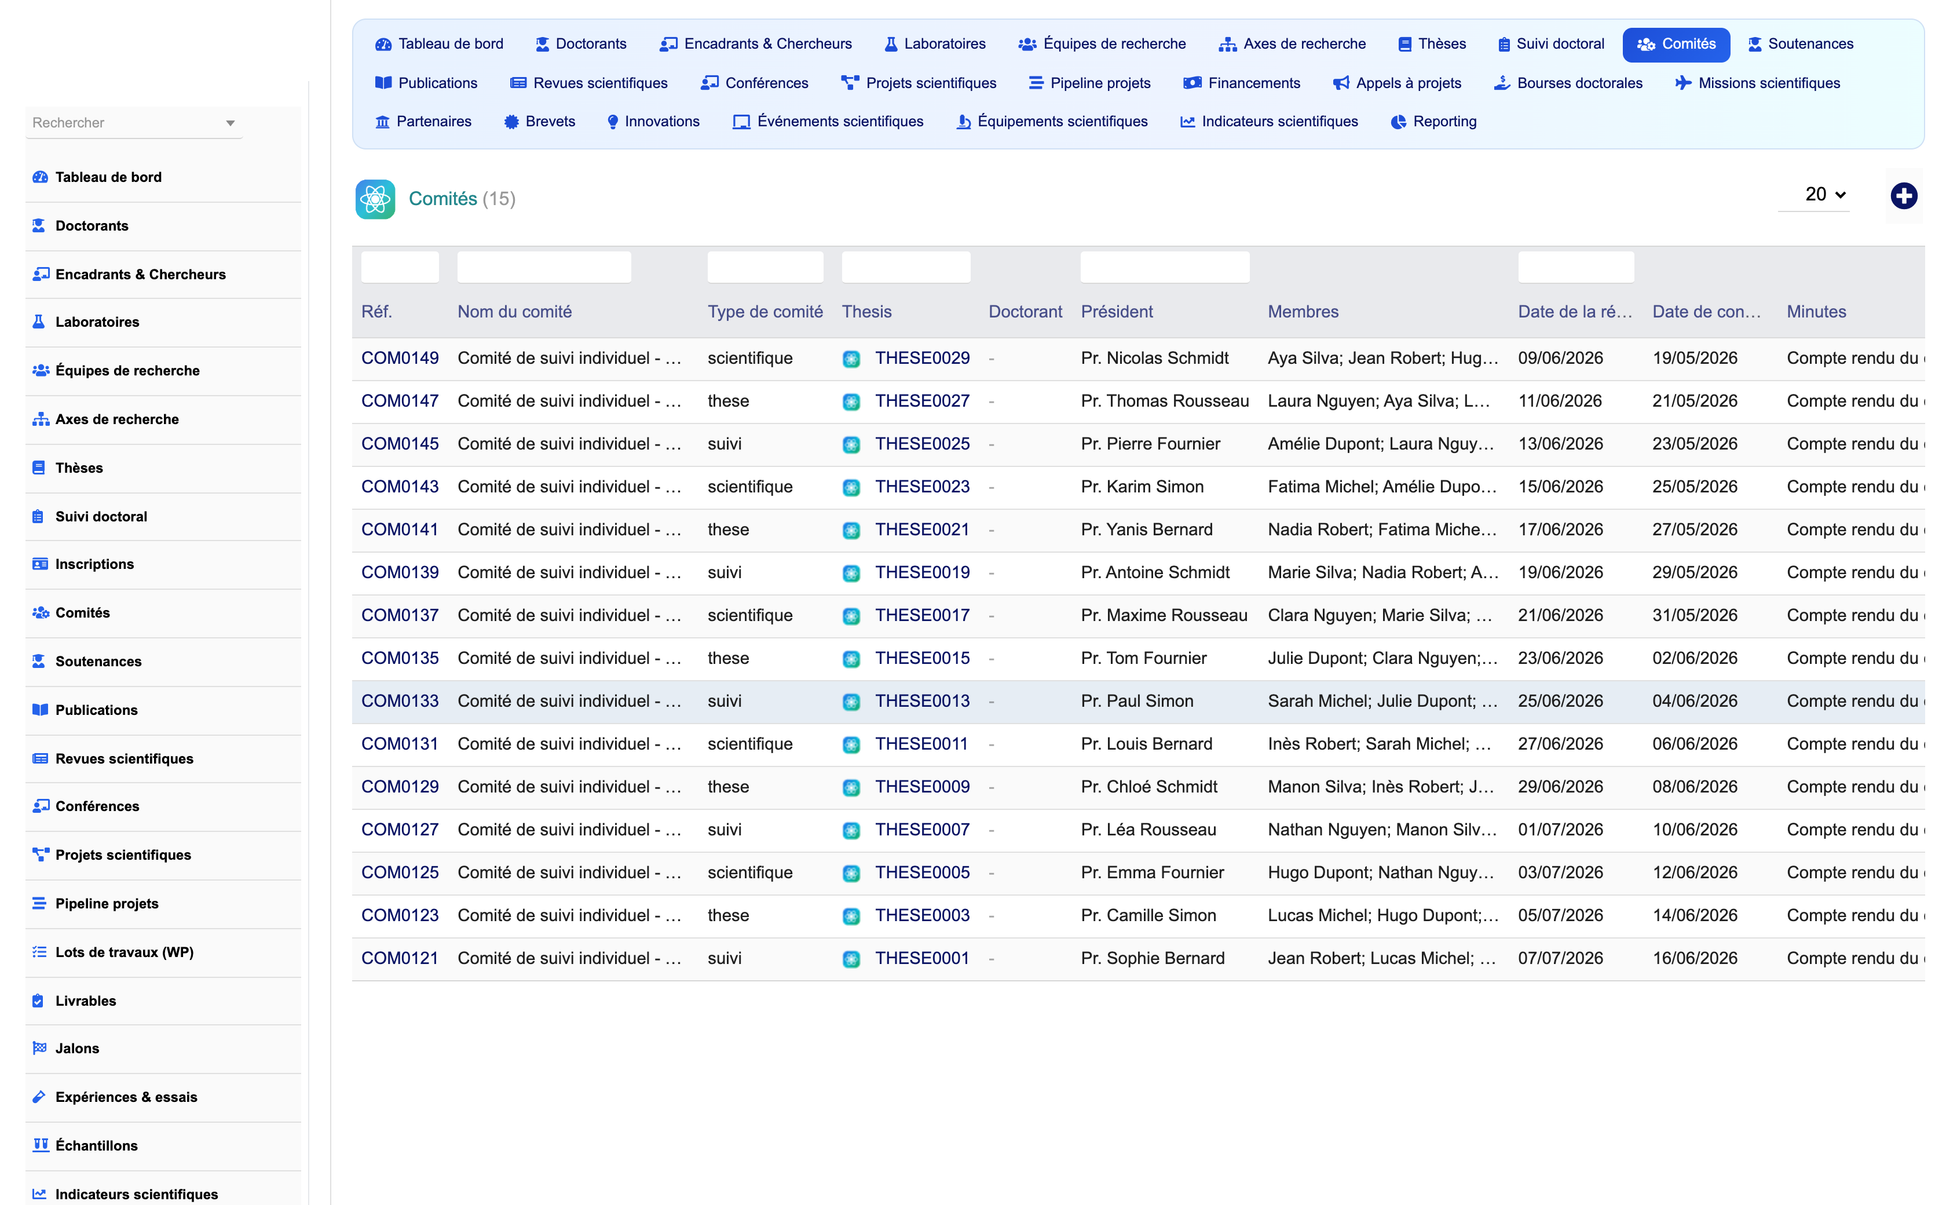The height and width of the screenshot is (1205, 1946).
Task: Select the cell Pr. Paul Simon
Action: click(x=1137, y=701)
